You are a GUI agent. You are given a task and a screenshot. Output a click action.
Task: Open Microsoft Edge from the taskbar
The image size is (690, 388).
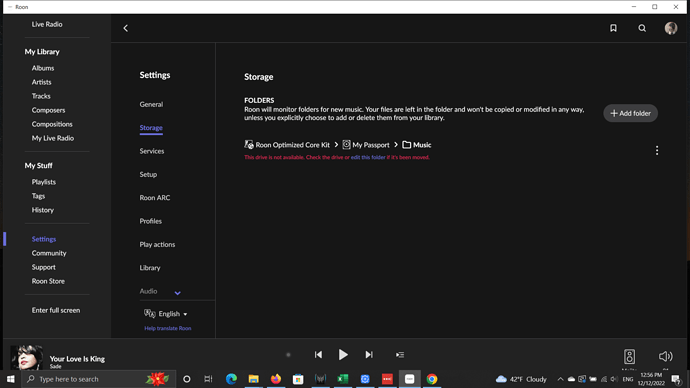[231, 379]
